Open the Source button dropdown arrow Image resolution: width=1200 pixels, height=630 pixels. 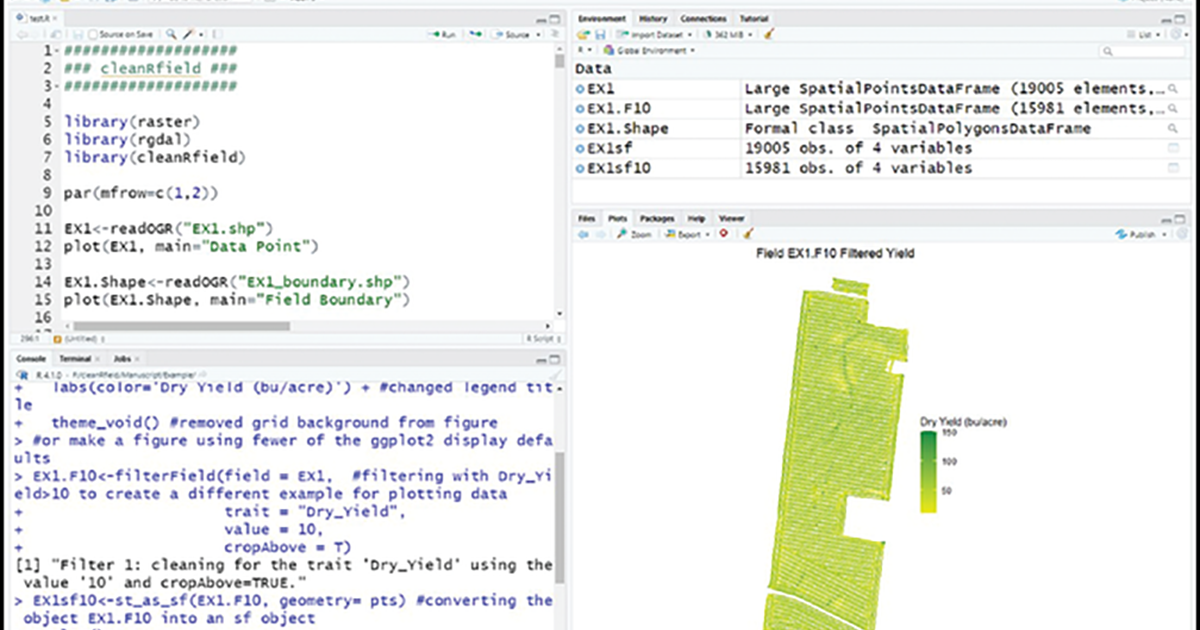tap(538, 34)
